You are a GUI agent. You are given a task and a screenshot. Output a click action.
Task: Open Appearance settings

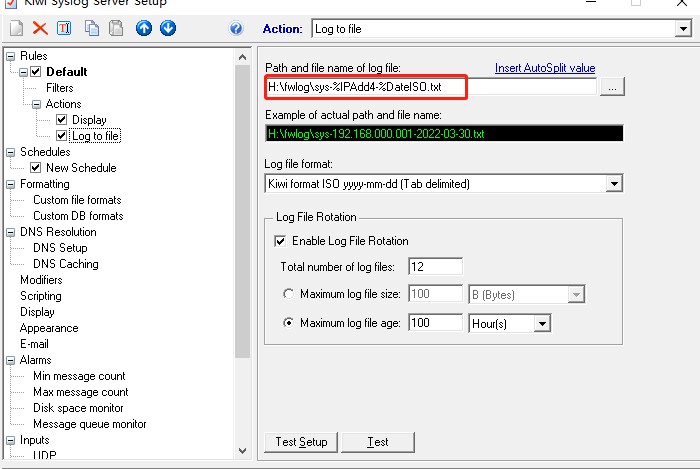click(x=49, y=328)
